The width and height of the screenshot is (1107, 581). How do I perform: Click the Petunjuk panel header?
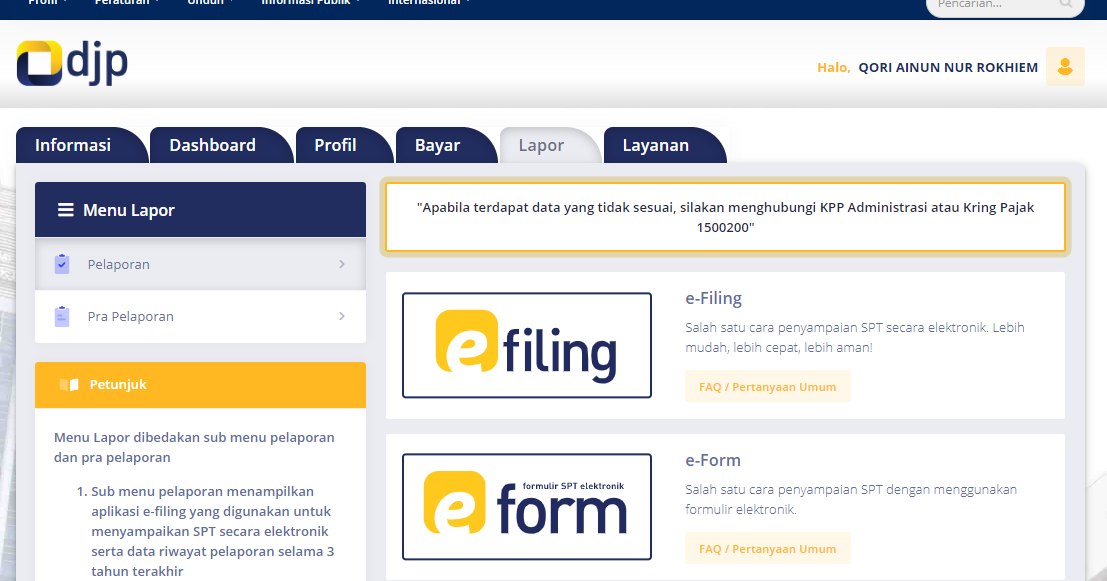[201, 385]
